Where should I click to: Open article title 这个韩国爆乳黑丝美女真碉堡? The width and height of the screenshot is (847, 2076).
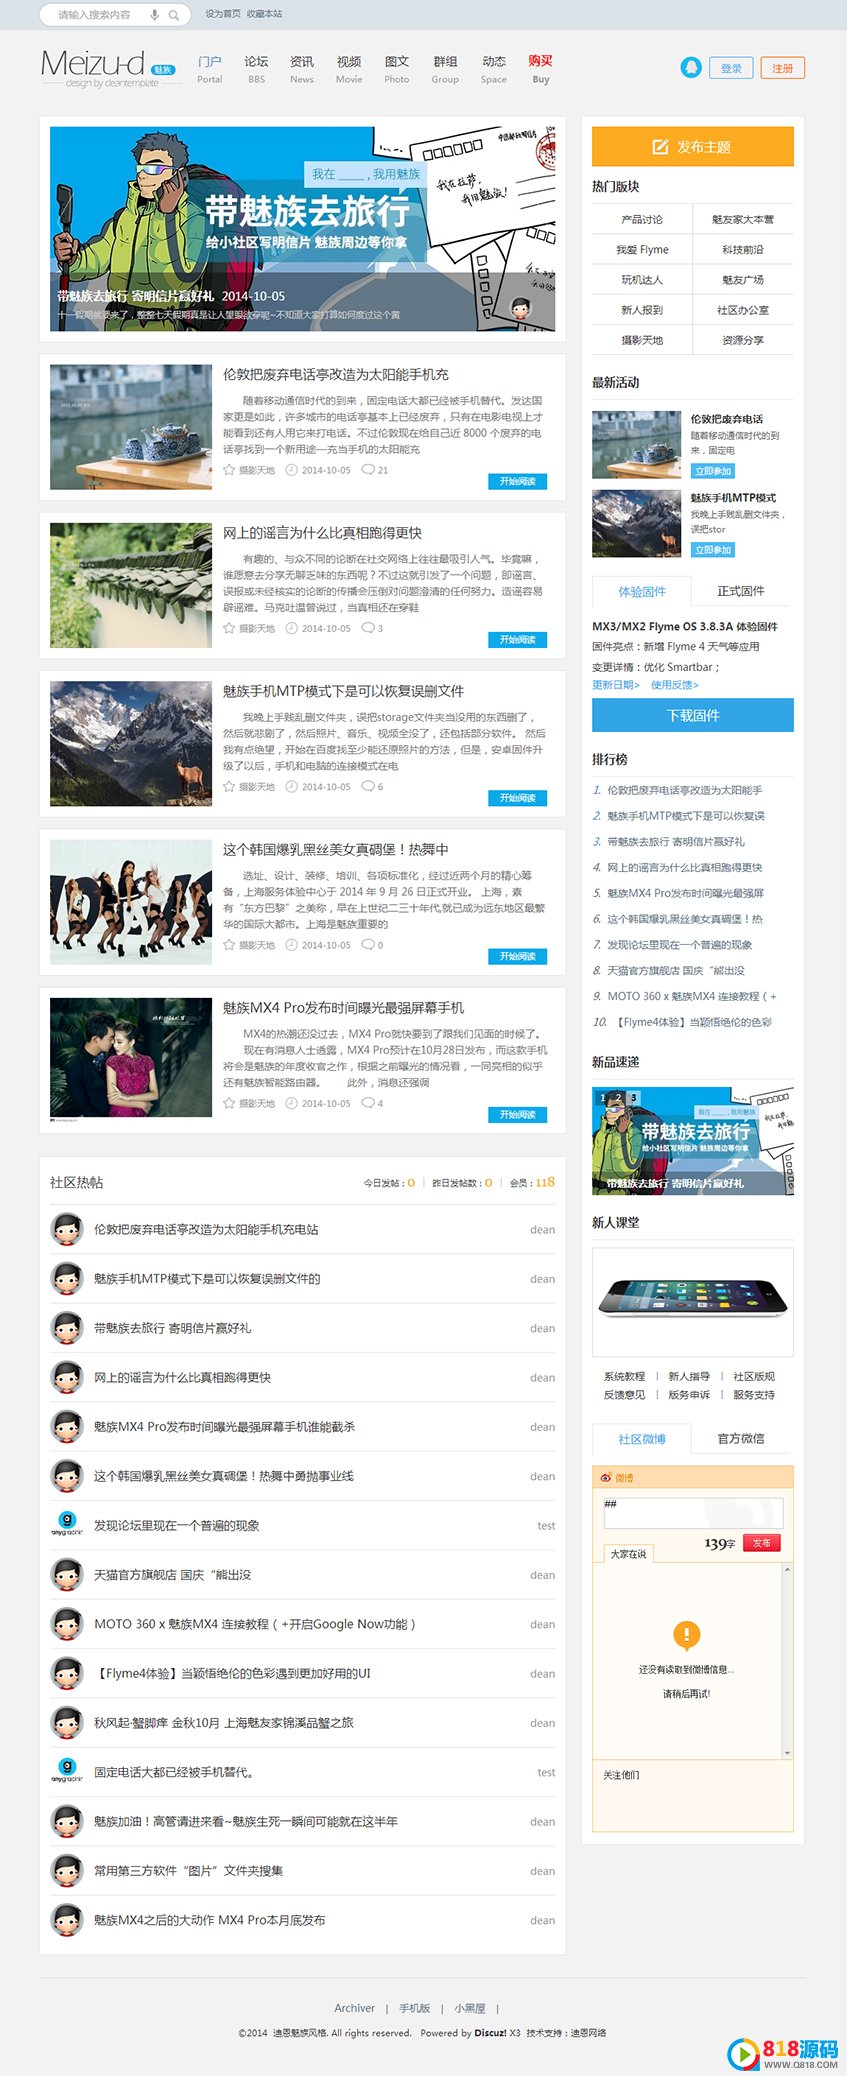pos(335,849)
